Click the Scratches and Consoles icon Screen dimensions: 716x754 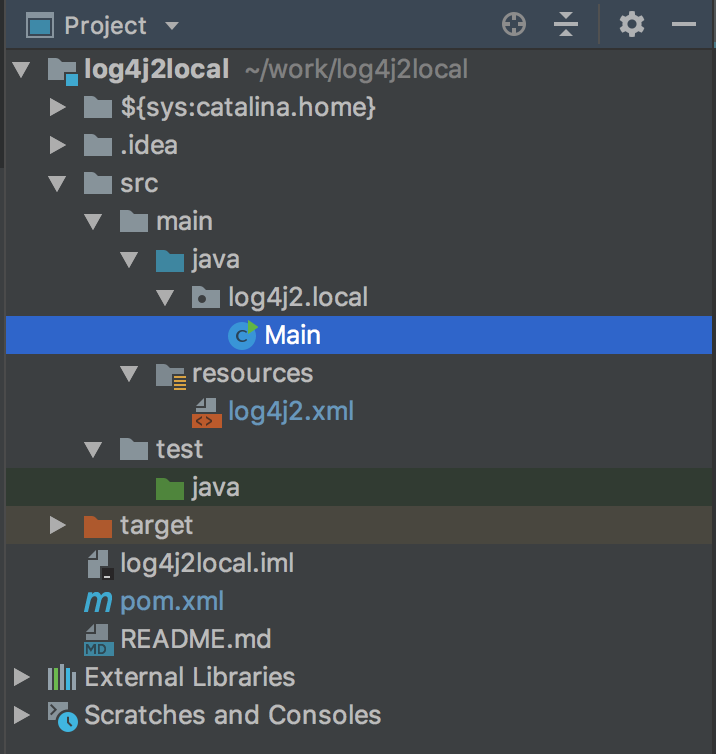click(x=63, y=716)
